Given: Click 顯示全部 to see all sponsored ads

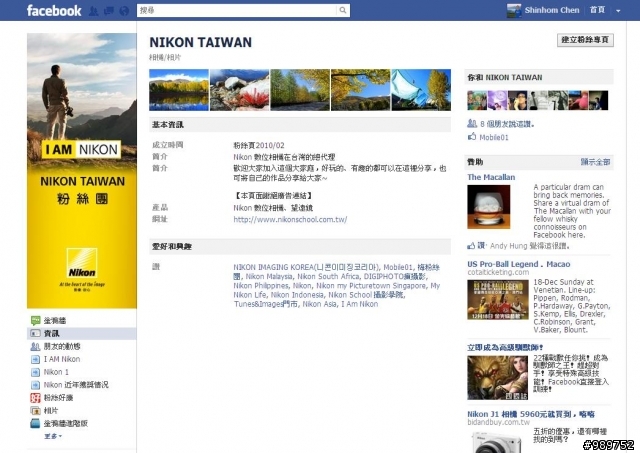Looking at the screenshot, I should pyautogui.click(x=596, y=162).
